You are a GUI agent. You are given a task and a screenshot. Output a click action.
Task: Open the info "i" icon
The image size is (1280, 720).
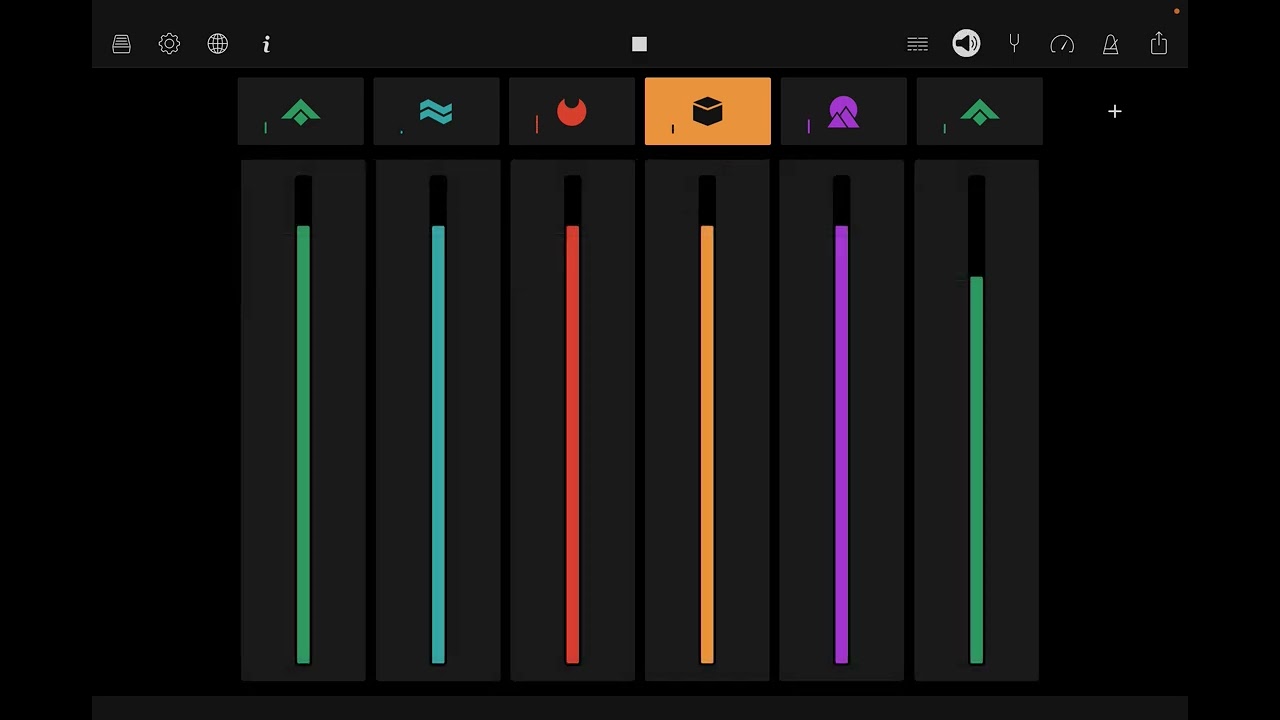(x=266, y=44)
